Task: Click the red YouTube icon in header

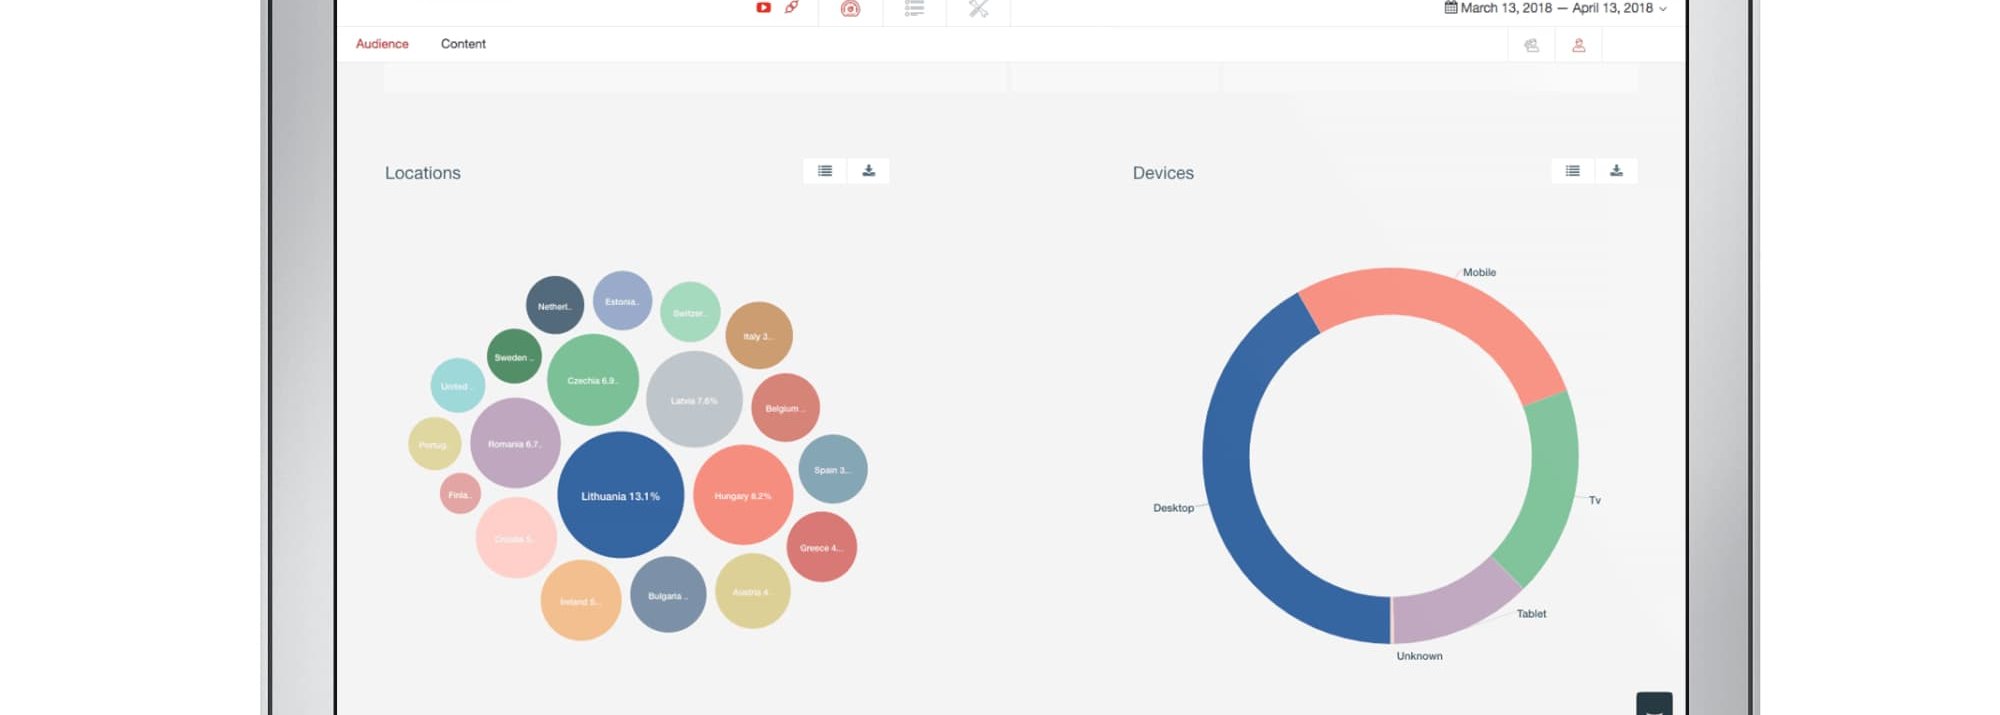Action: pyautogui.click(x=763, y=8)
